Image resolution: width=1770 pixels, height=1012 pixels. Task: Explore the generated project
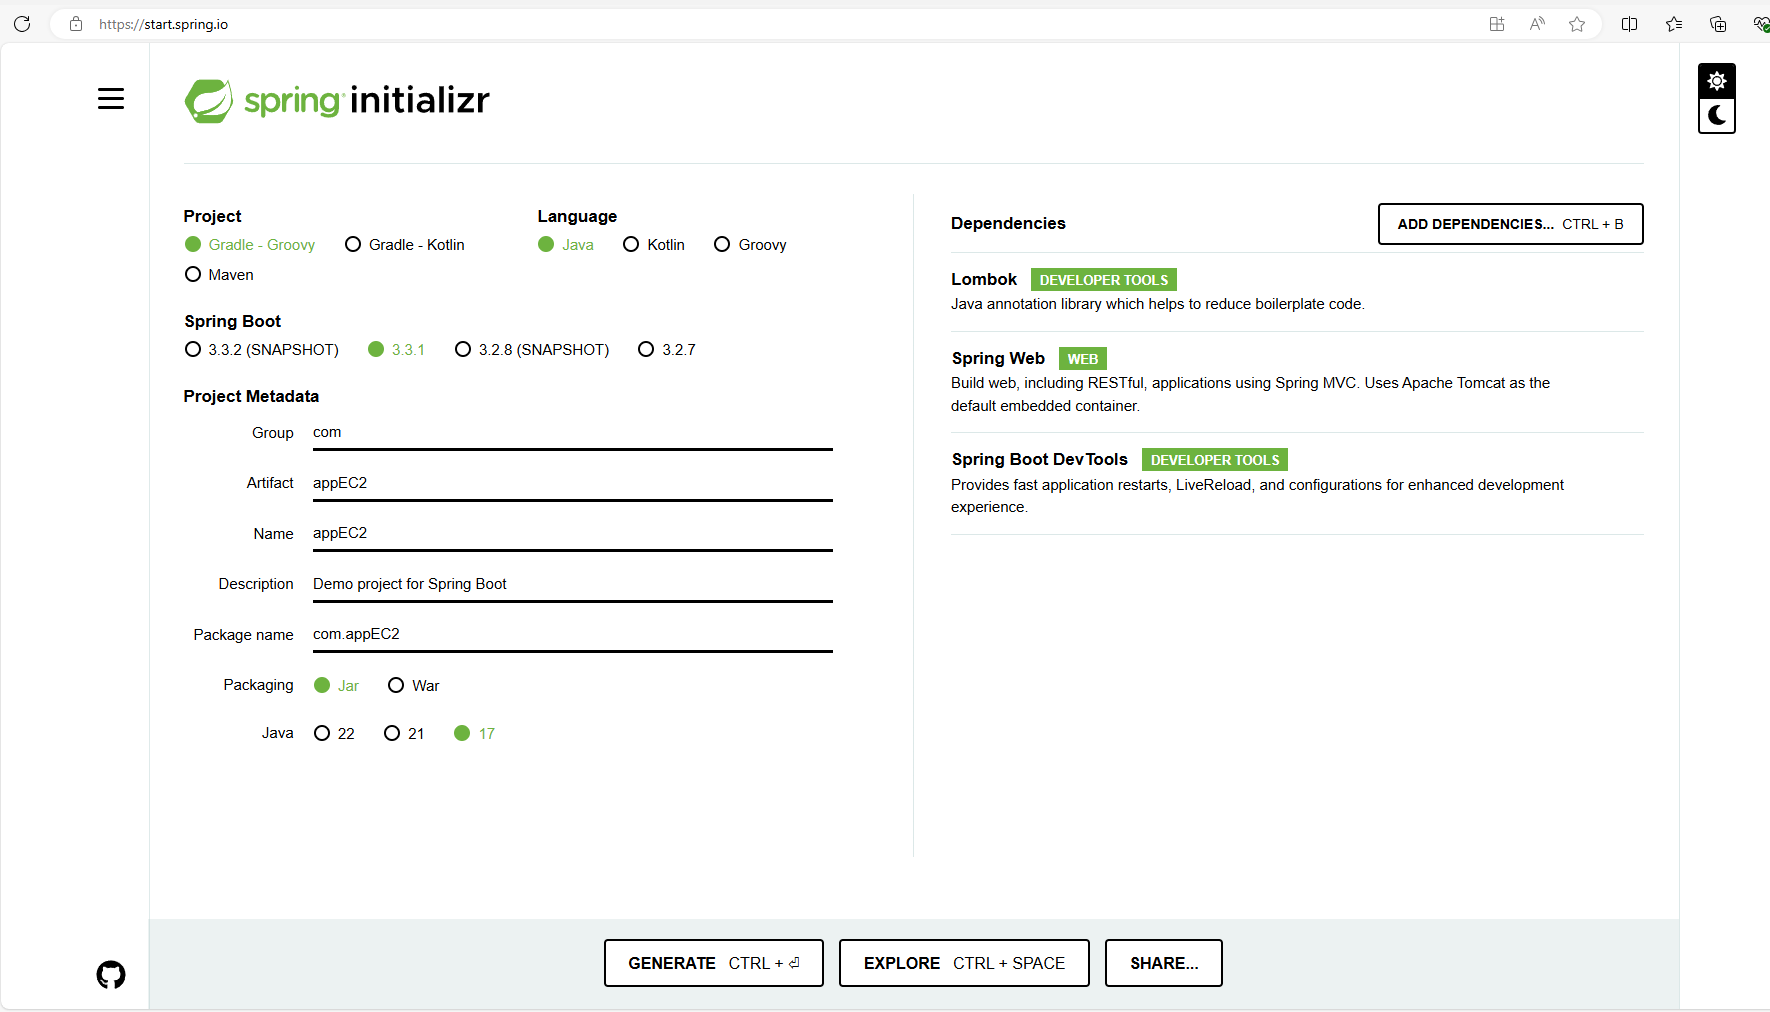coord(964,963)
